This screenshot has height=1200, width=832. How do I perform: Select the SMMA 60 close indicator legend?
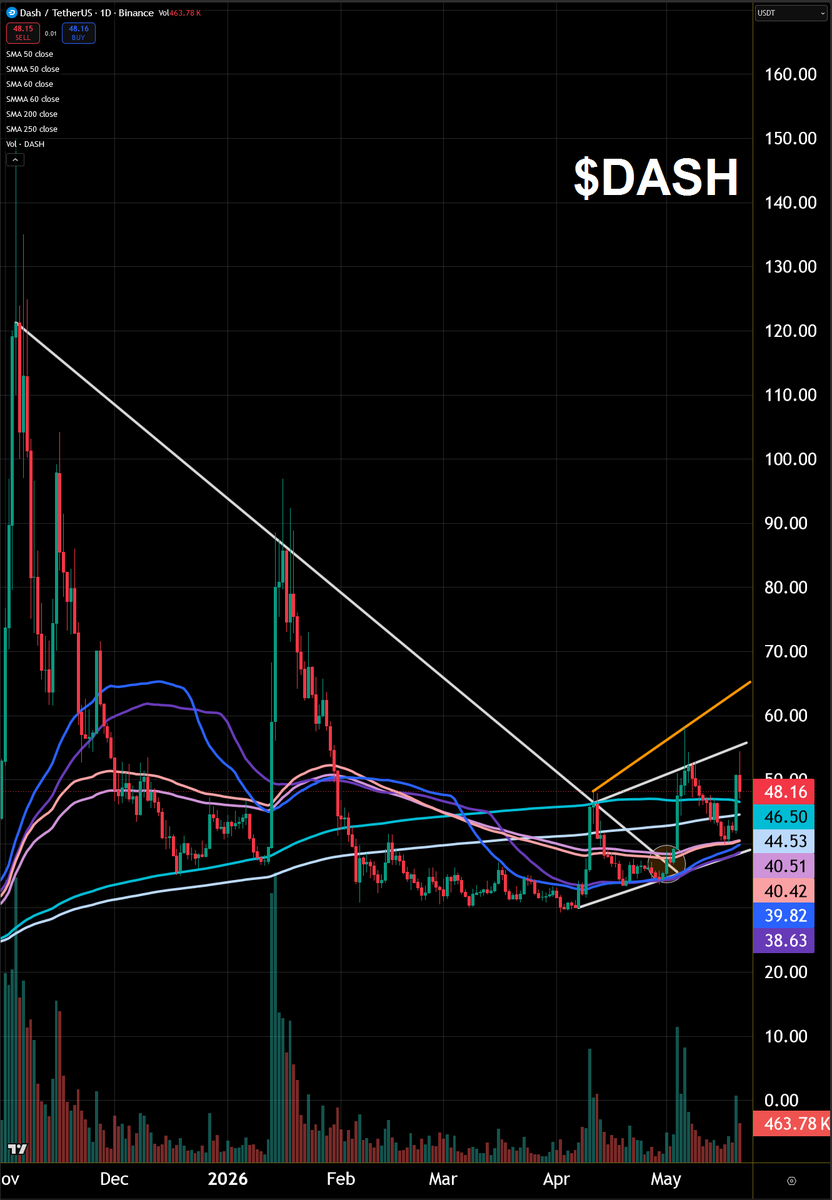coord(32,99)
